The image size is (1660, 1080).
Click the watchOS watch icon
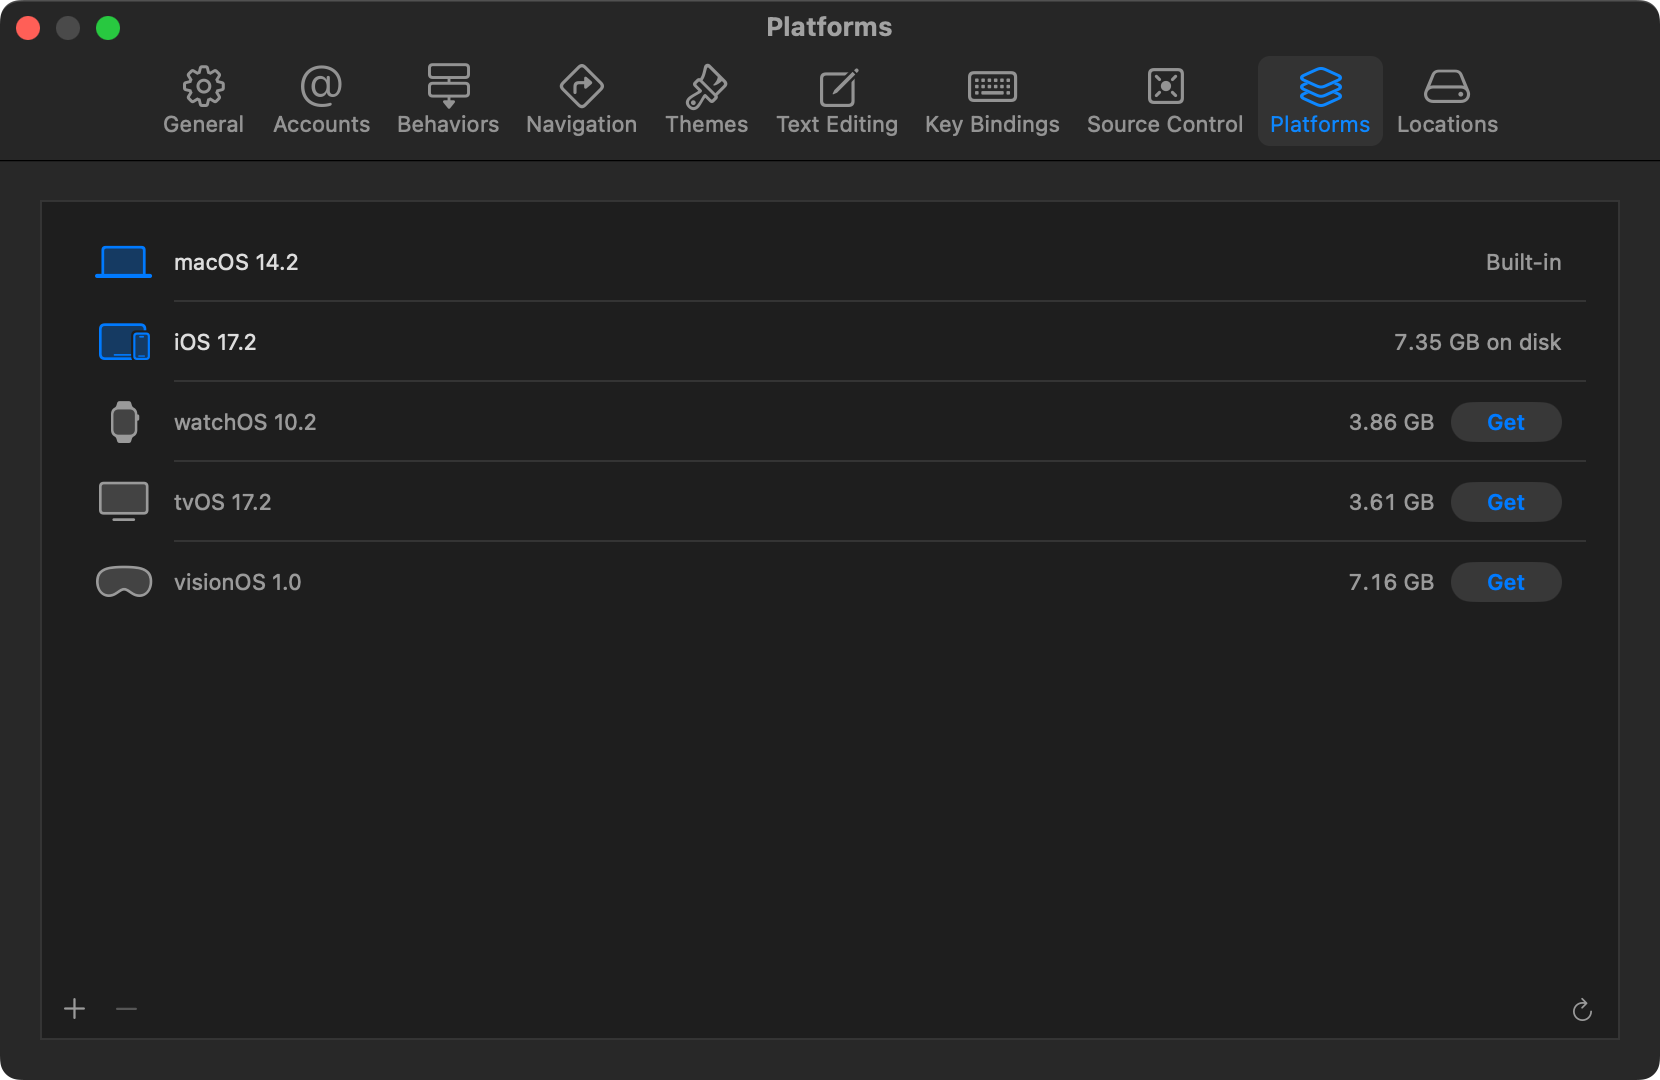point(123,421)
